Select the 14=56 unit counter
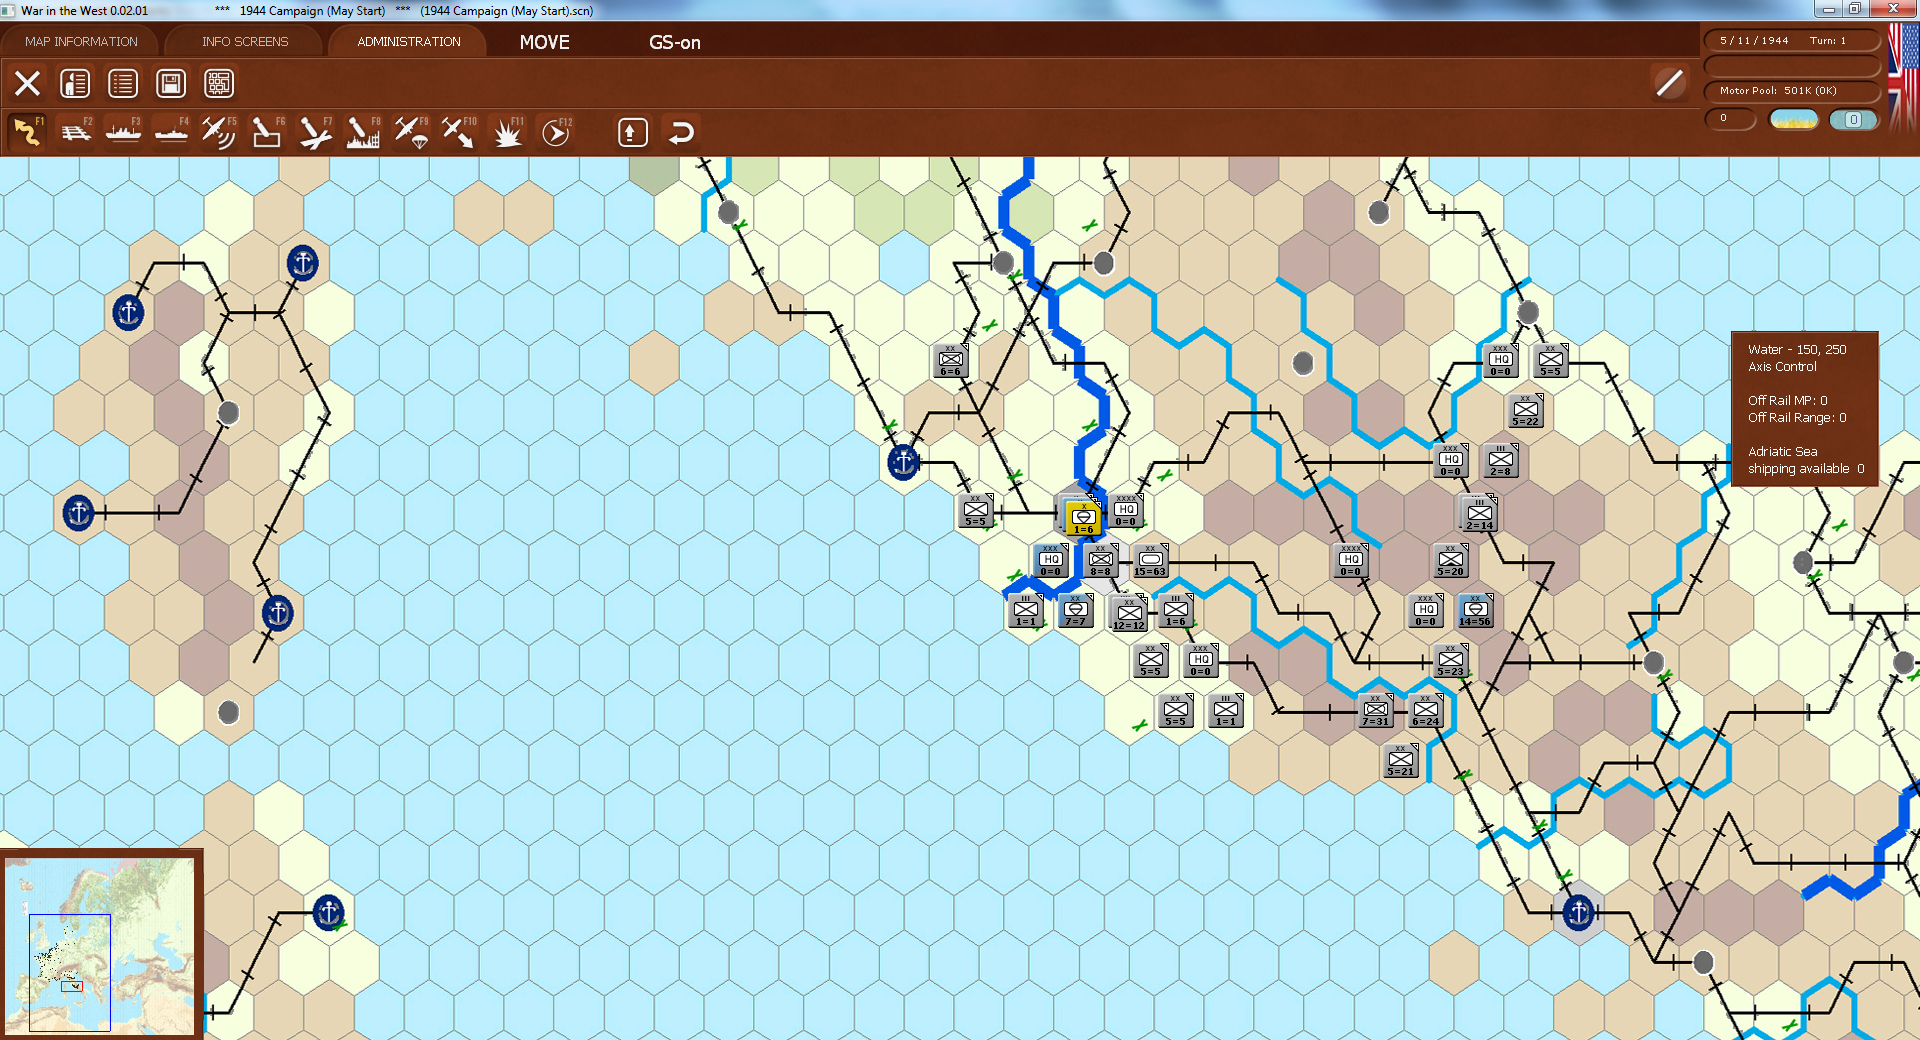 (1475, 610)
